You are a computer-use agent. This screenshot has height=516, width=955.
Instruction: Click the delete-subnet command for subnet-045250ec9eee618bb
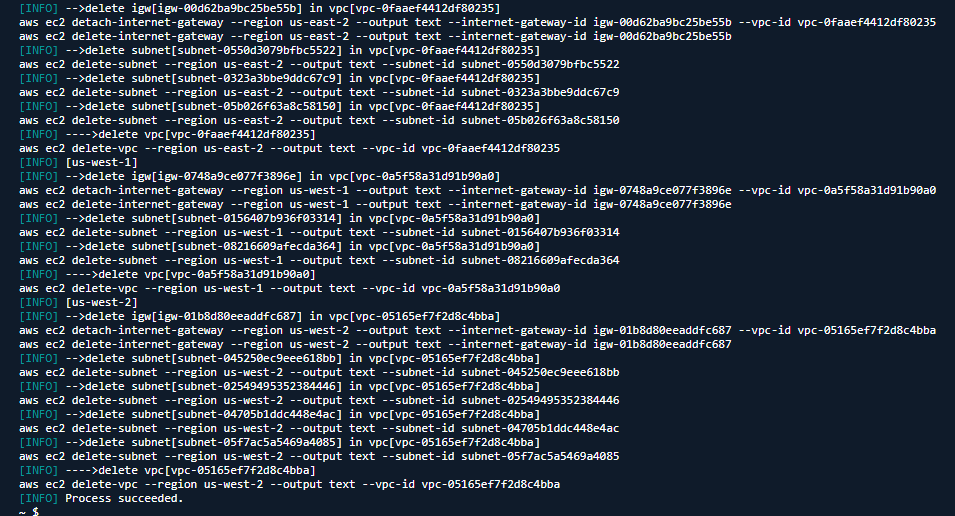[319, 372]
